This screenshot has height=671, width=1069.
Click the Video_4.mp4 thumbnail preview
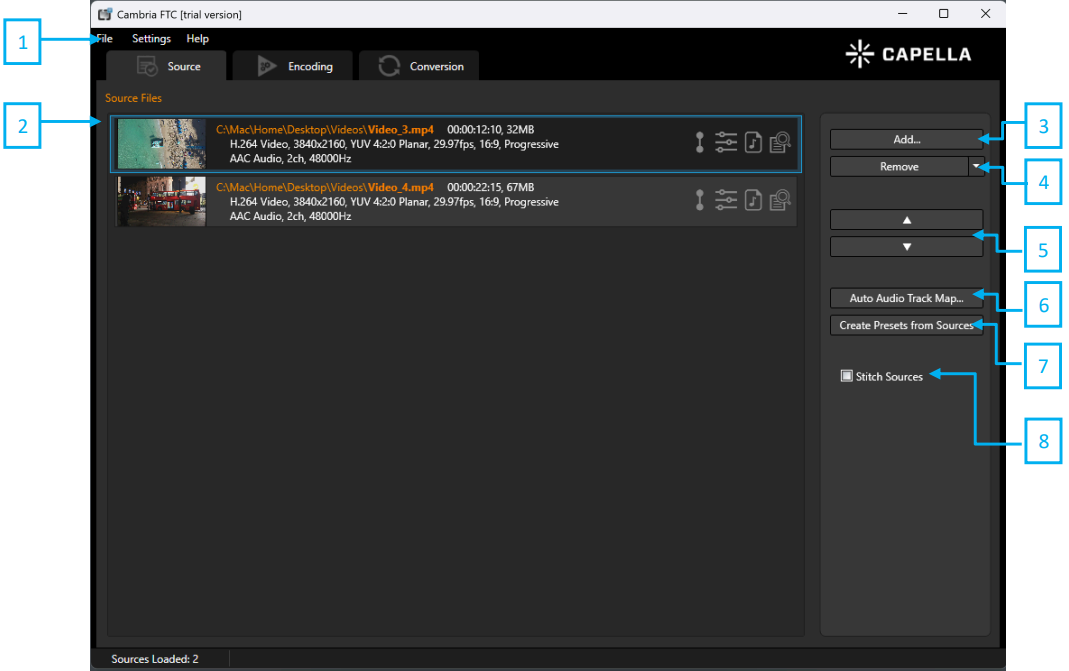coord(161,201)
